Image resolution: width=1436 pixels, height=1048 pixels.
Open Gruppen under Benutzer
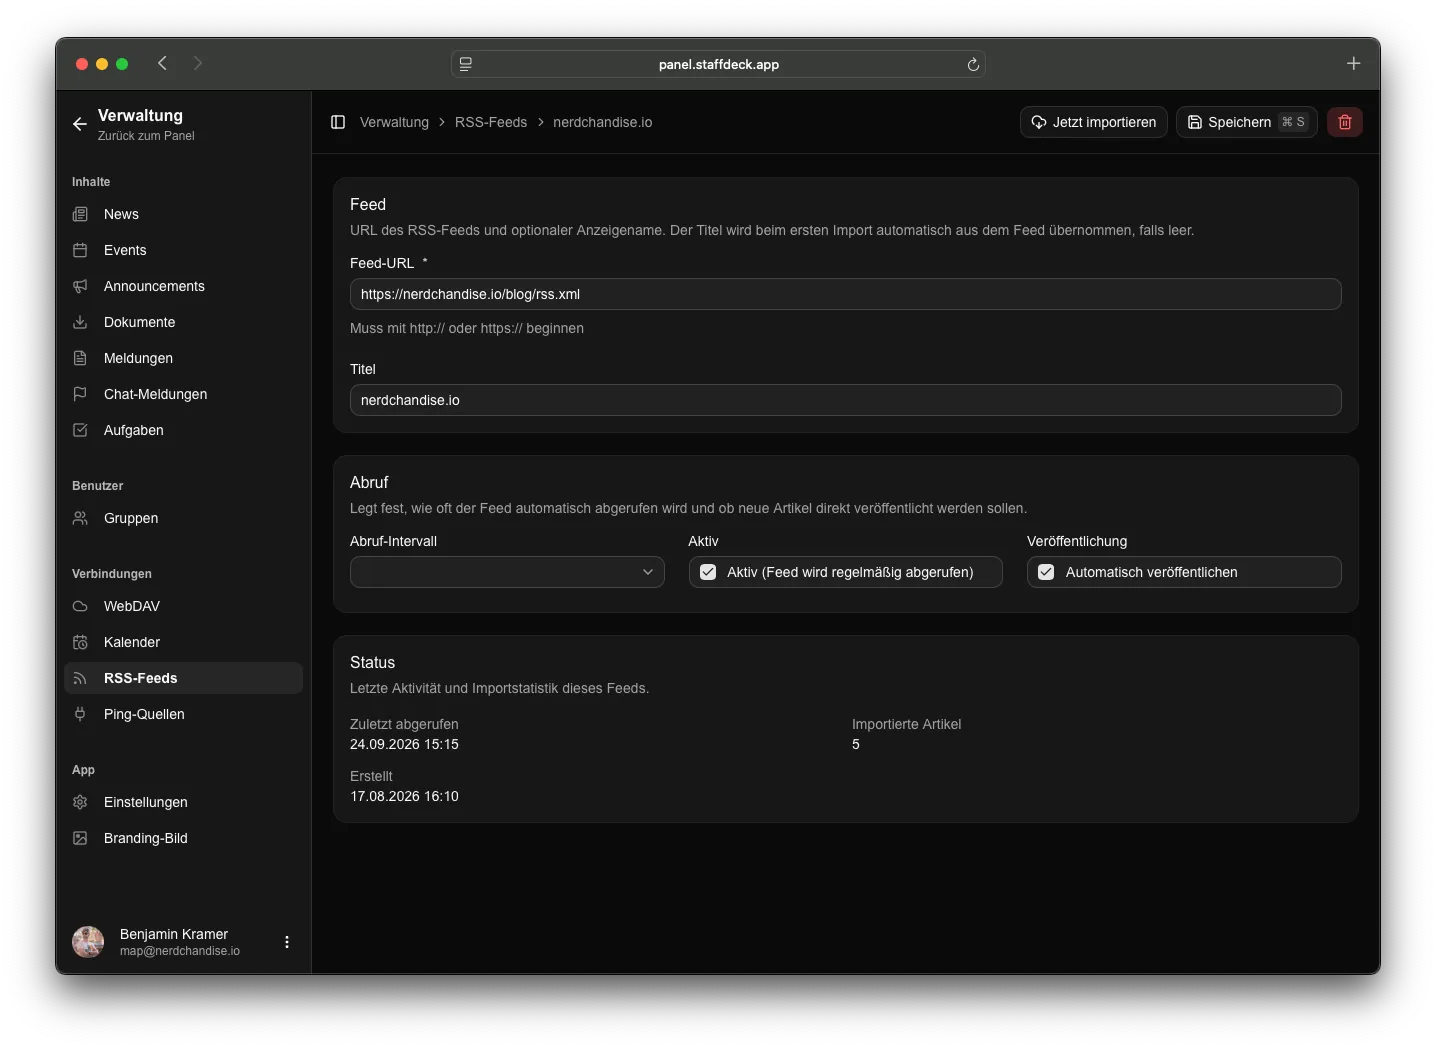pyautogui.click(x=183, y=518)
